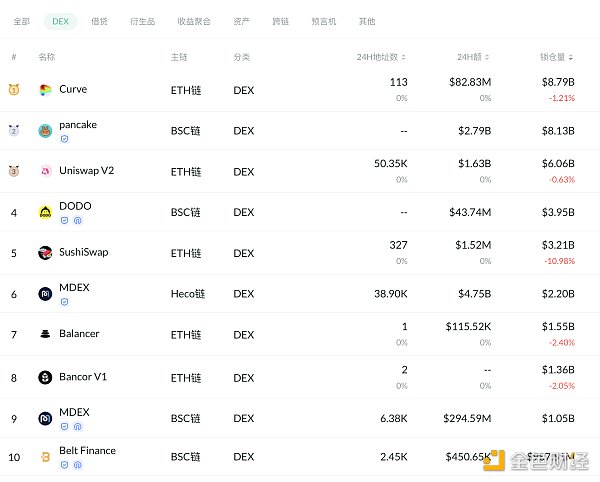
Task: Click the 预言机 tab
Action: 324,21
